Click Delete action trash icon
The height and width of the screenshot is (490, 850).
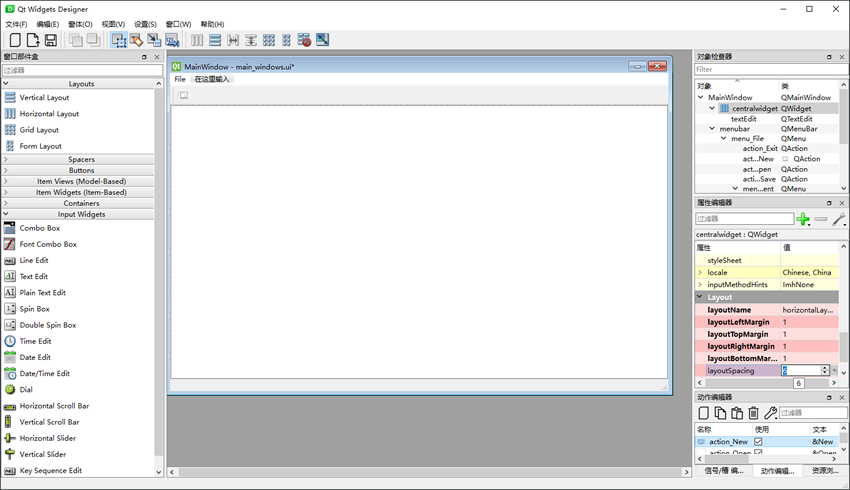tap(754, 413)
